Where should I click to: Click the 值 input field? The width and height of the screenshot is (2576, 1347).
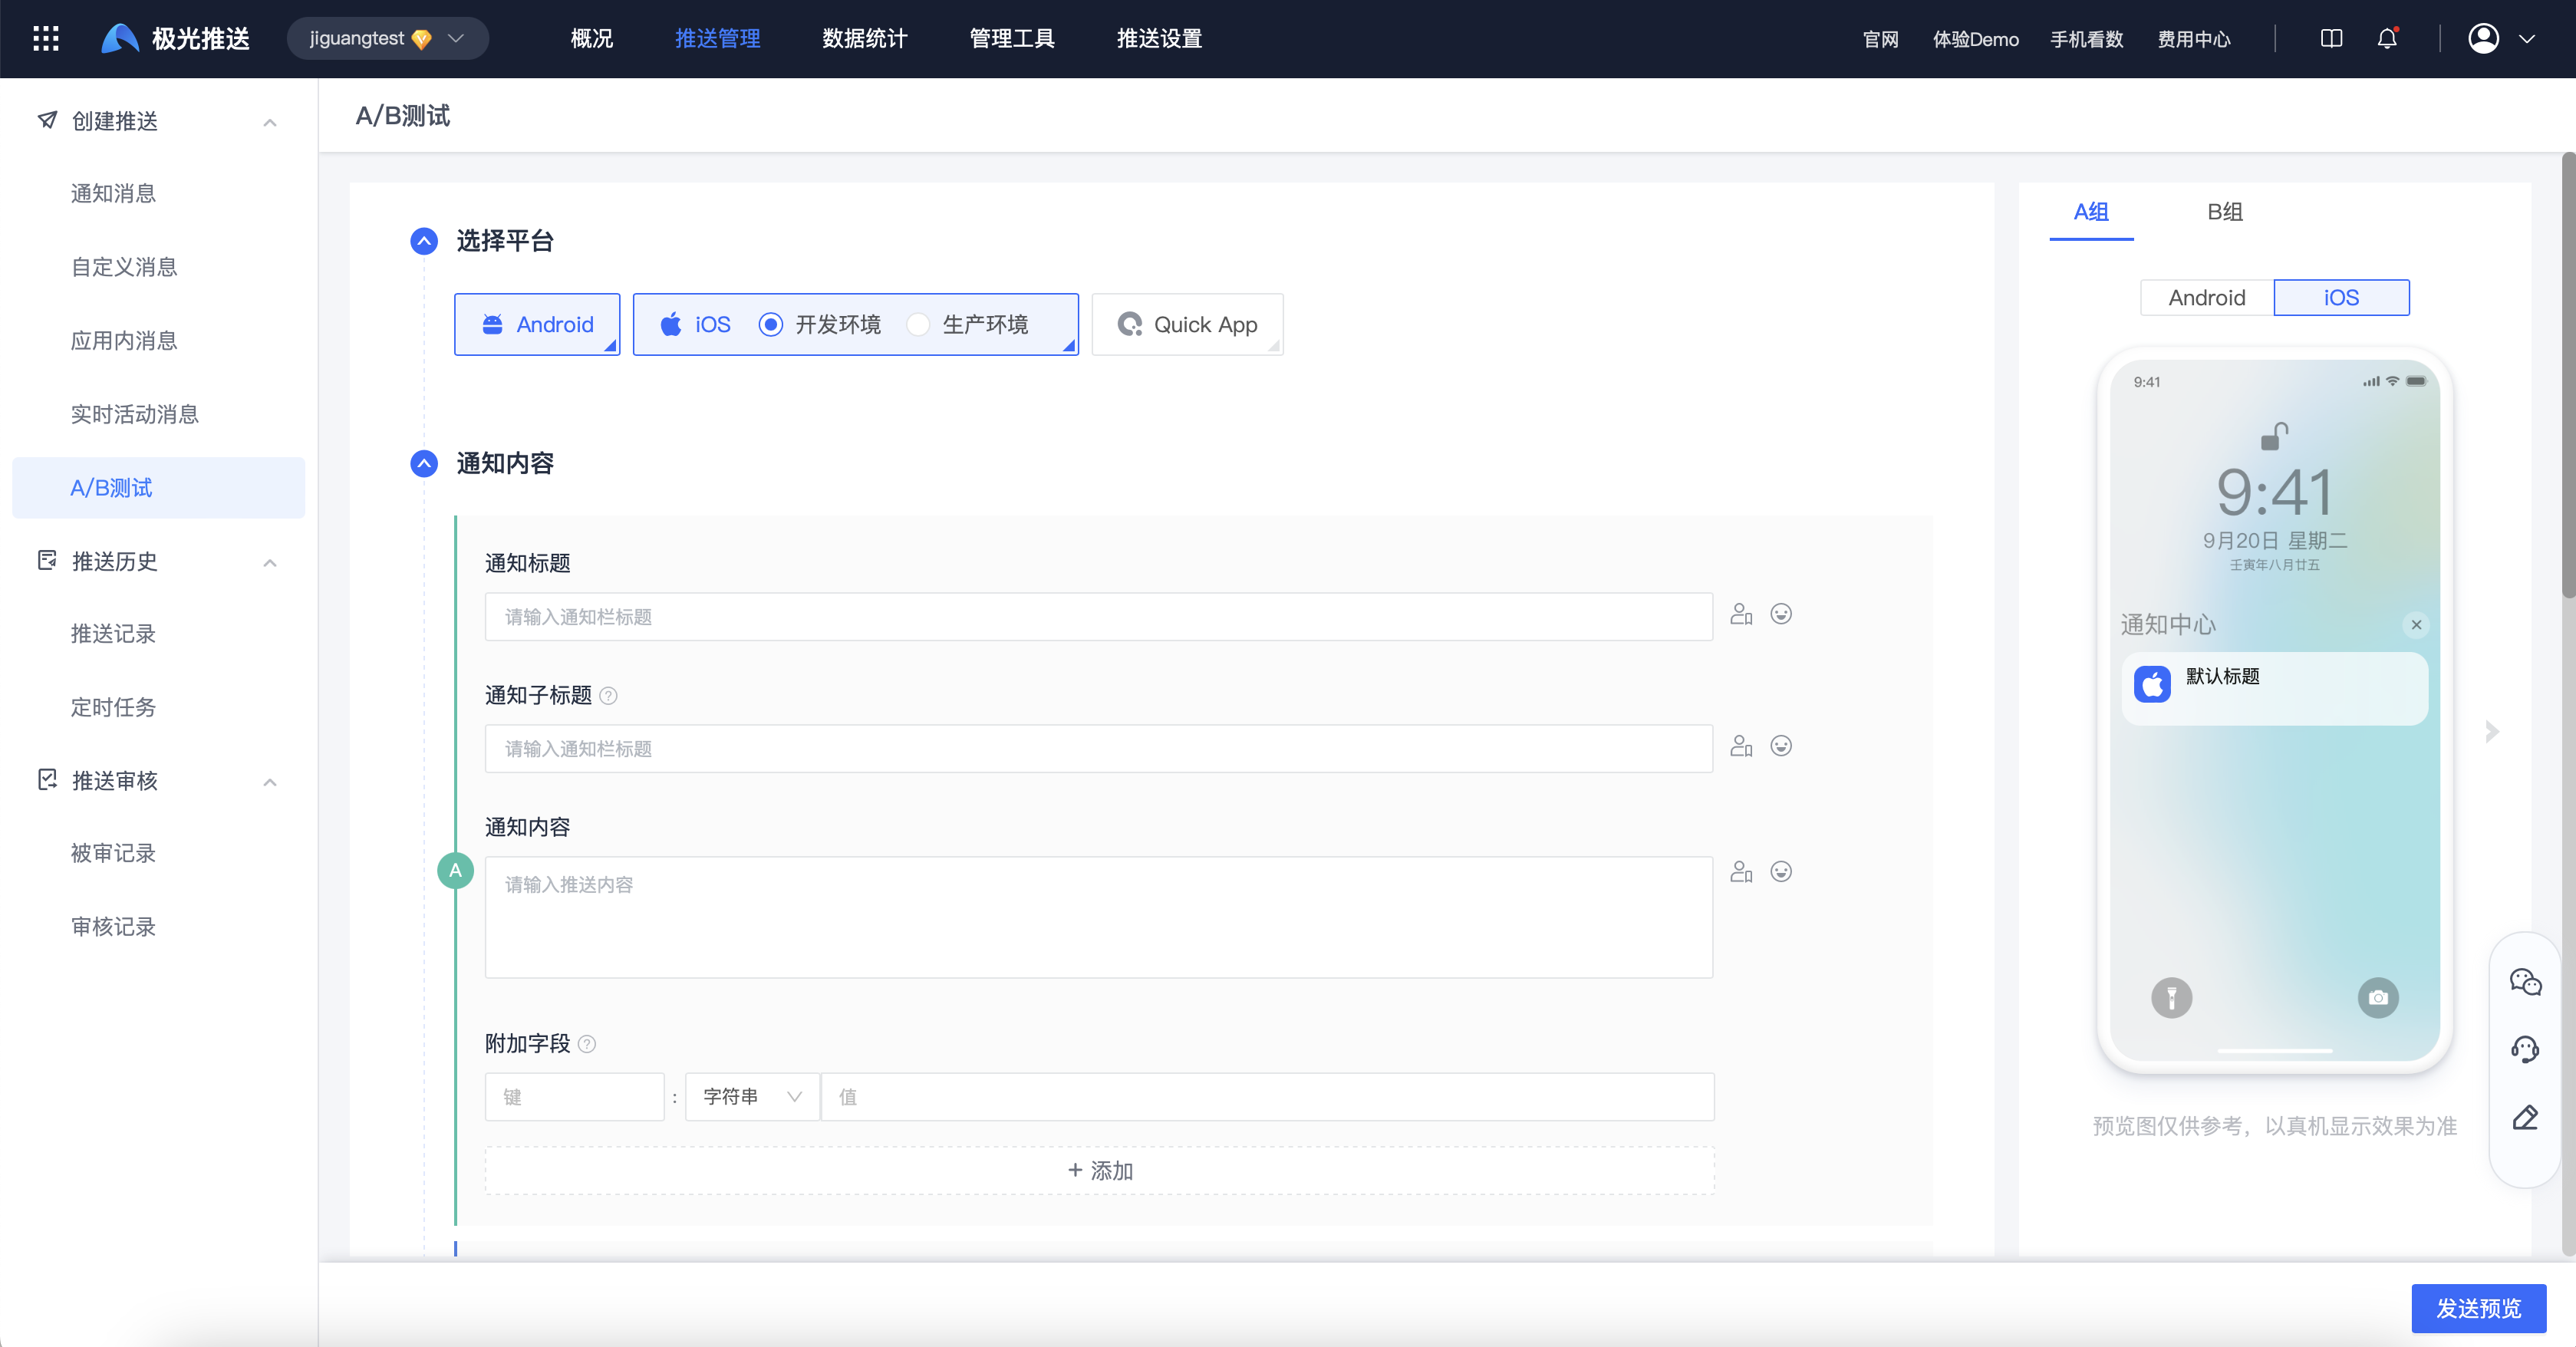(x=1268, y=1097)
